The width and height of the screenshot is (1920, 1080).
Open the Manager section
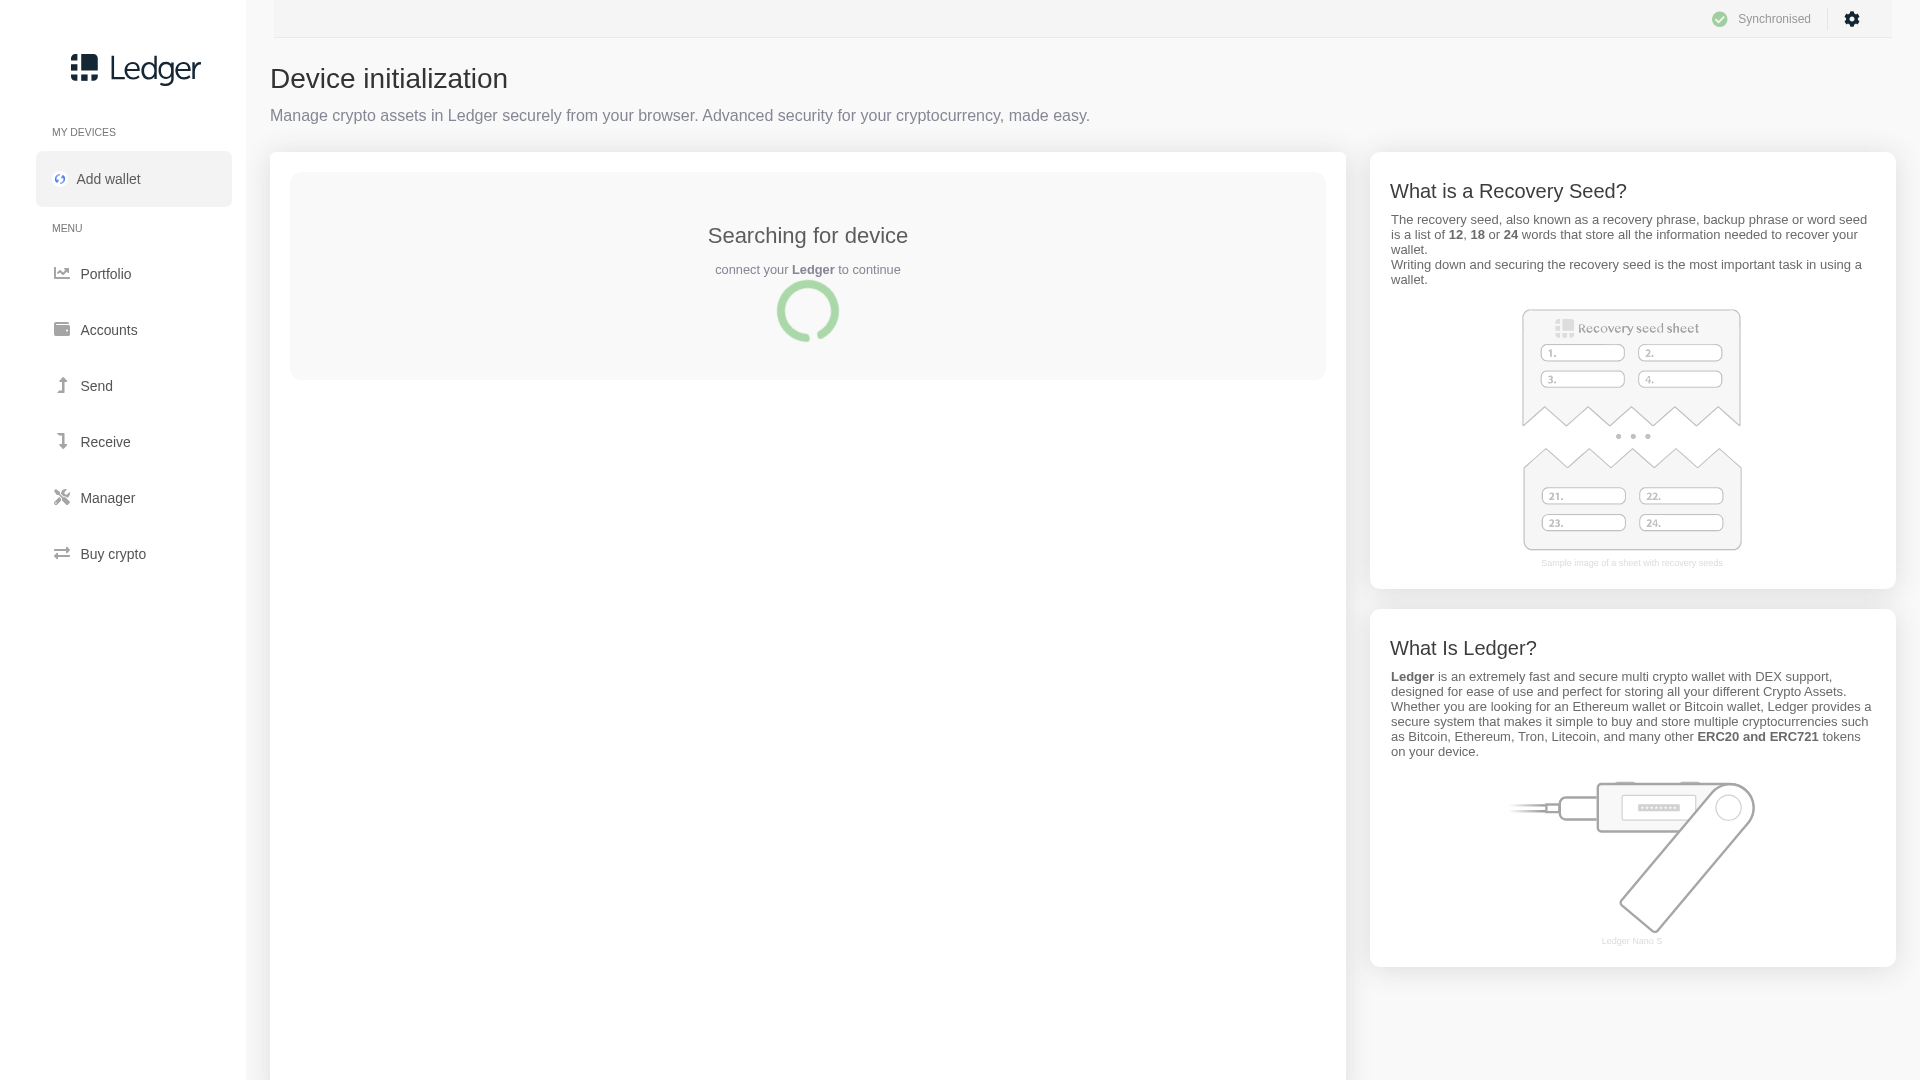pyautogui.click(x=134, y=498)
